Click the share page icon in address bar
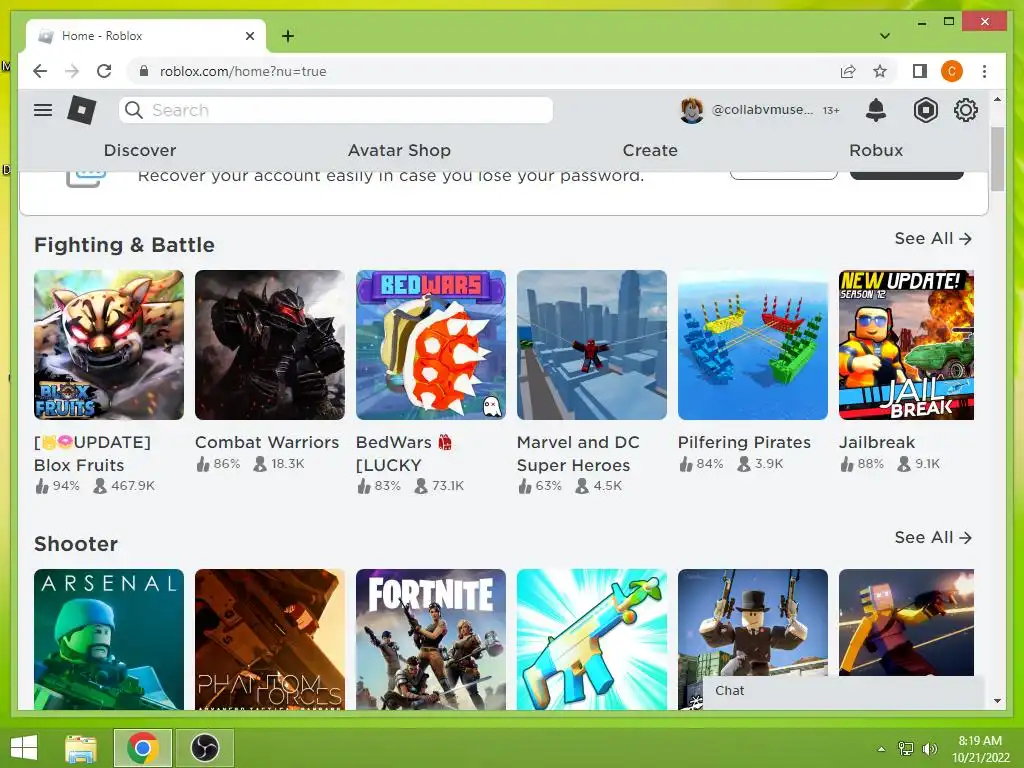 tap(848, 71)
